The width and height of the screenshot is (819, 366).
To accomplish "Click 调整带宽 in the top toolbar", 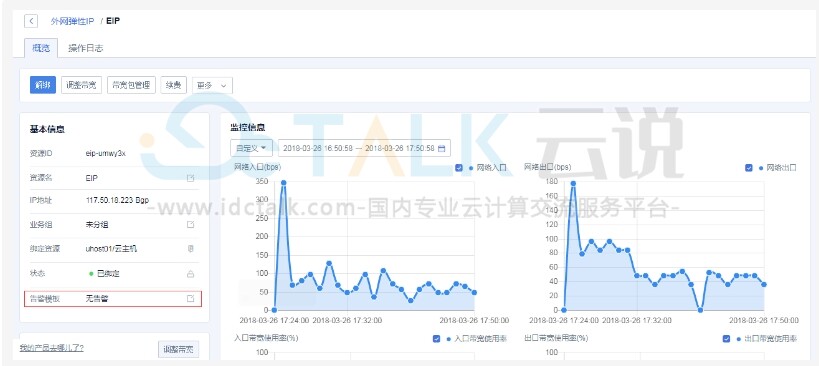I will click(81, 85).
